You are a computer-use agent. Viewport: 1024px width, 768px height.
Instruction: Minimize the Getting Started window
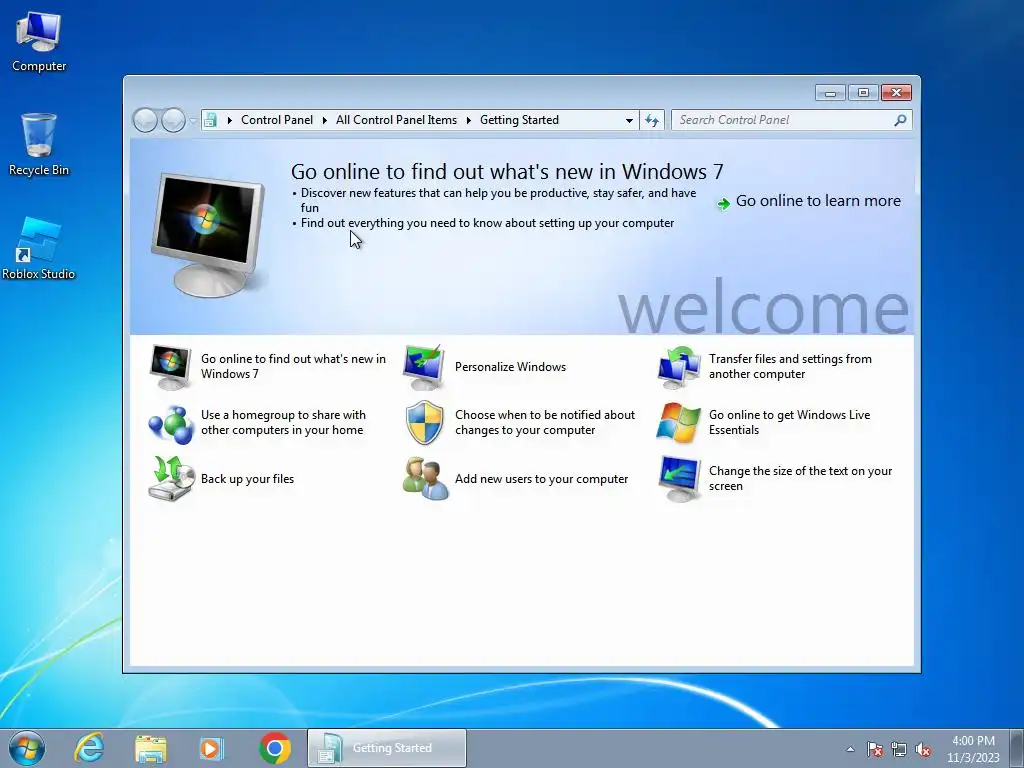pyautogui.click(x=830, y=93)
